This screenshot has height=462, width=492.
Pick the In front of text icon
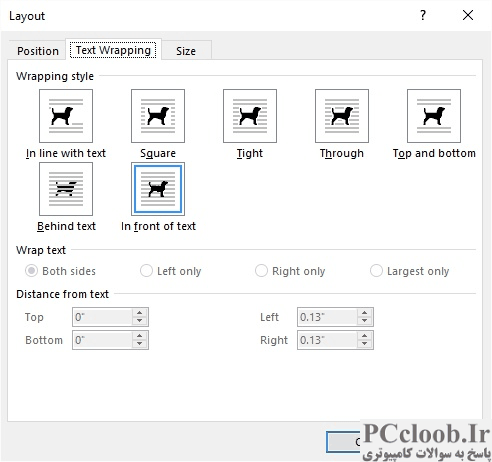158,189
